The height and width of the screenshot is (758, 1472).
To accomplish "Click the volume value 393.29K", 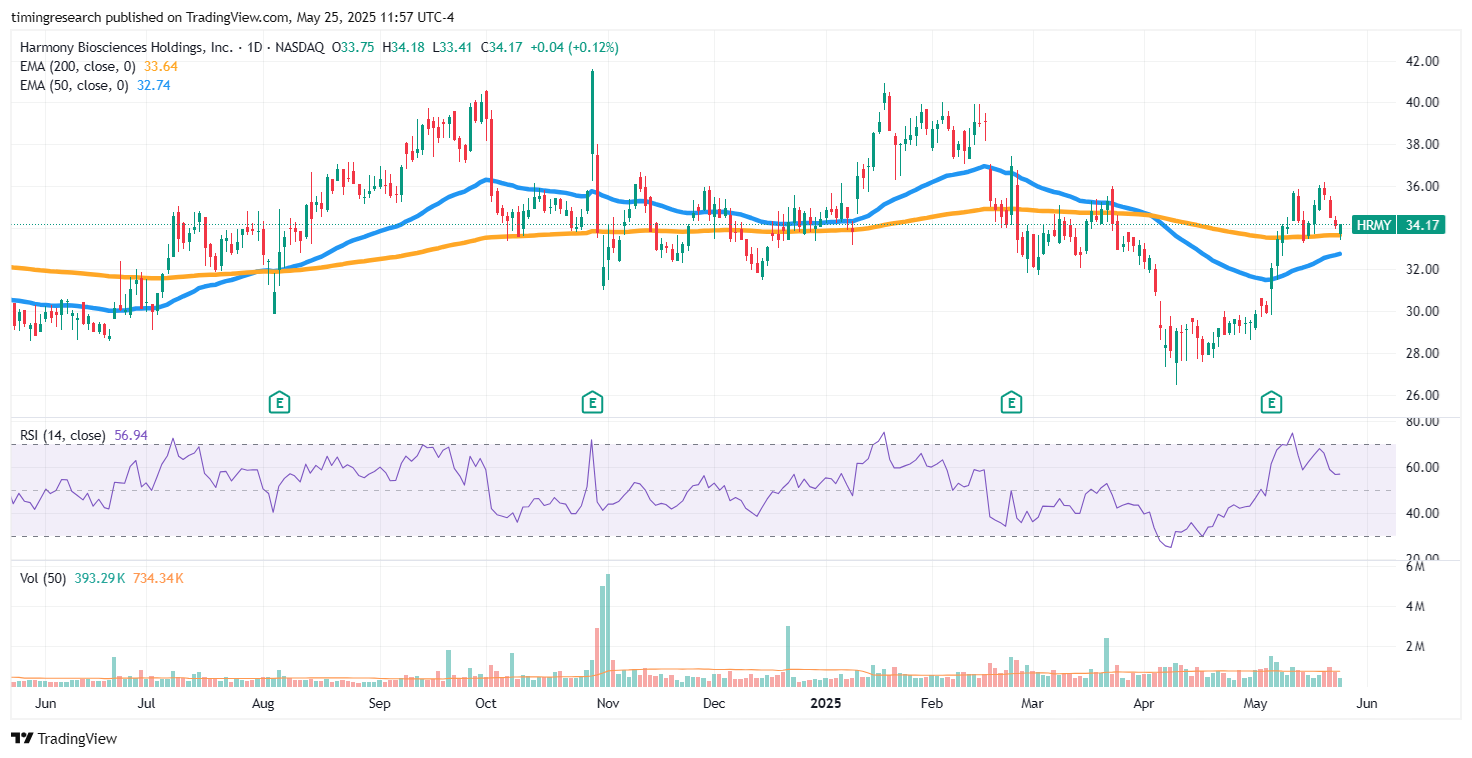I will (x=101, y=577).
